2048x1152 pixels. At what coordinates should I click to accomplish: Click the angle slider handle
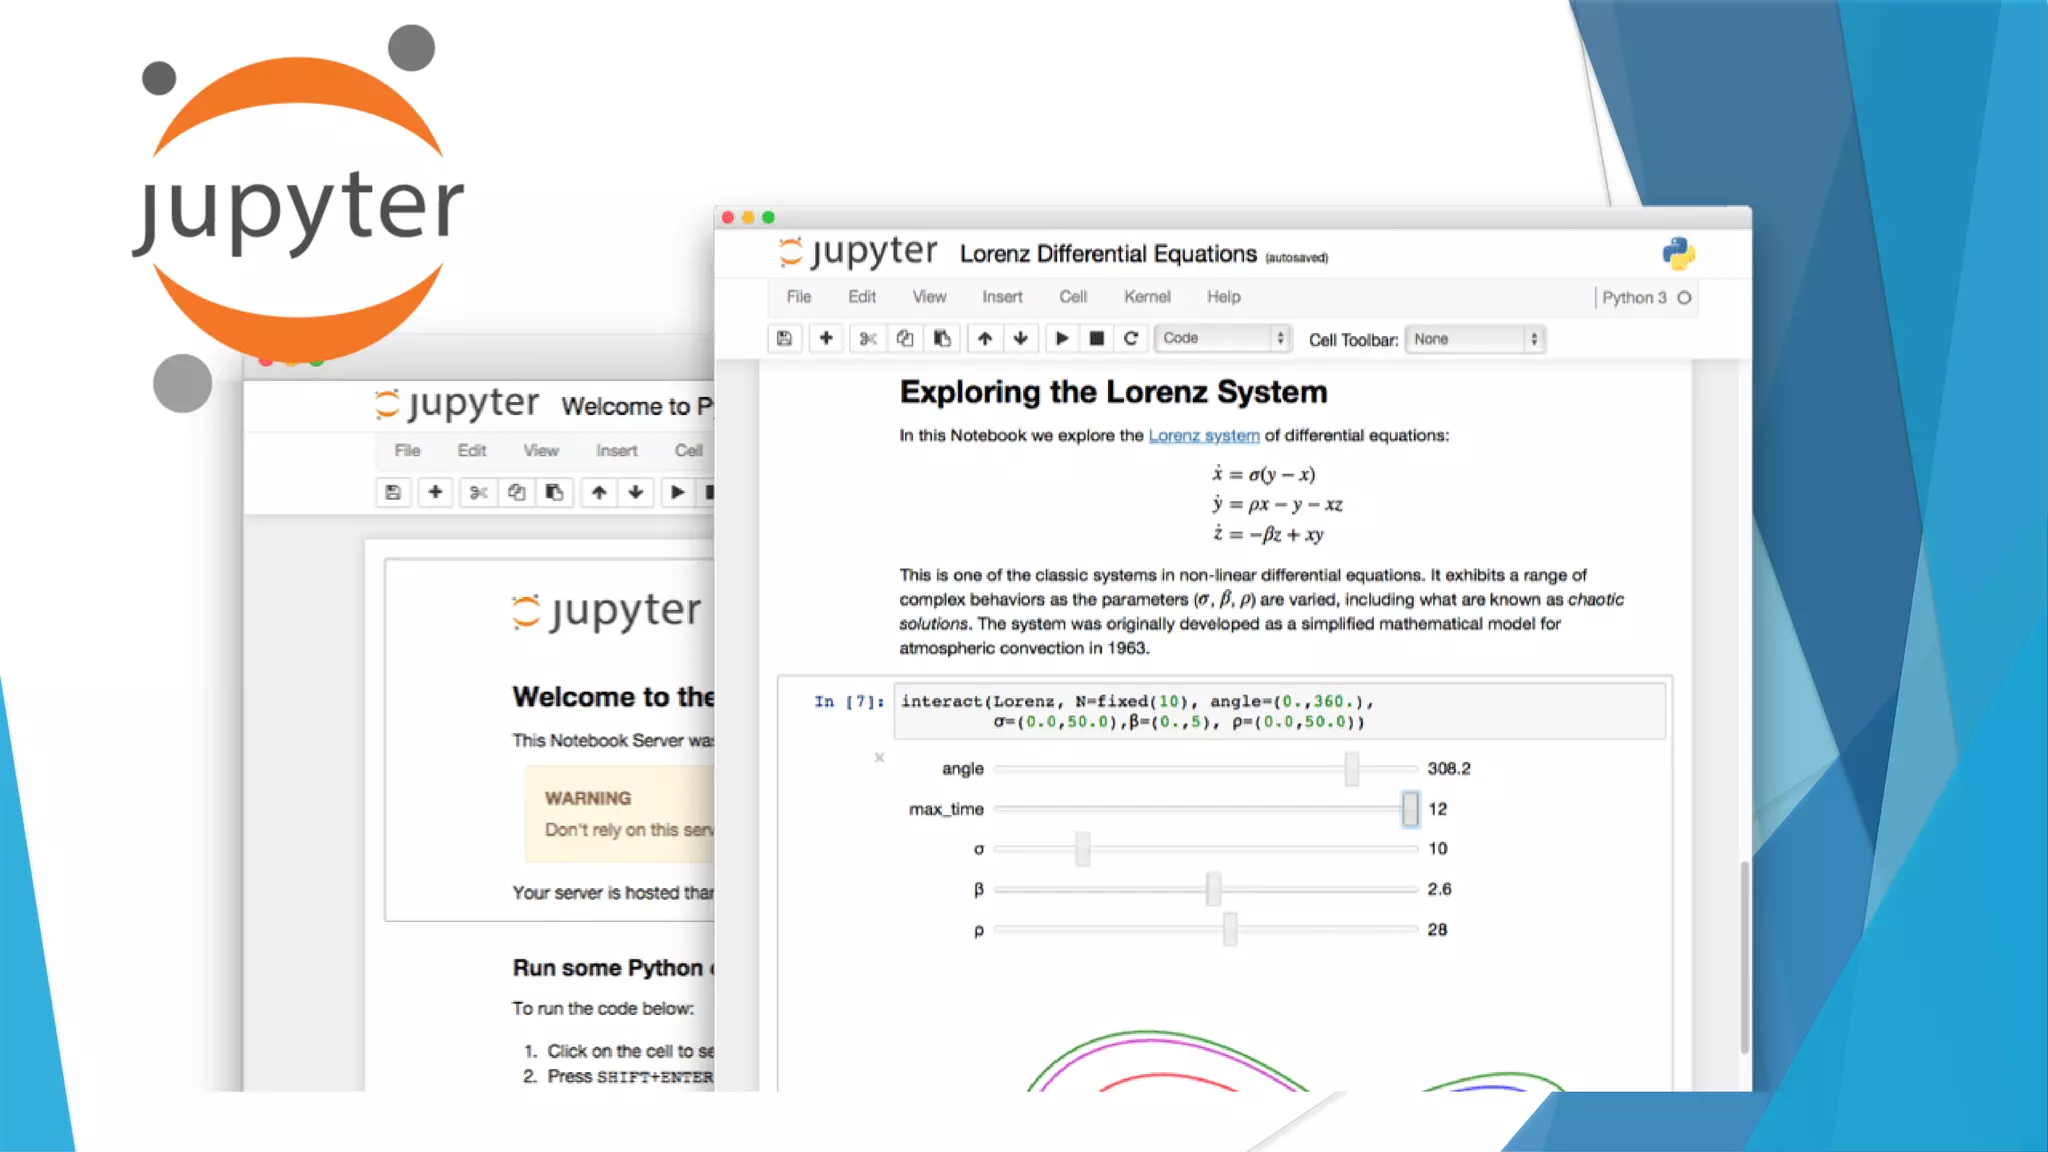1351,769
